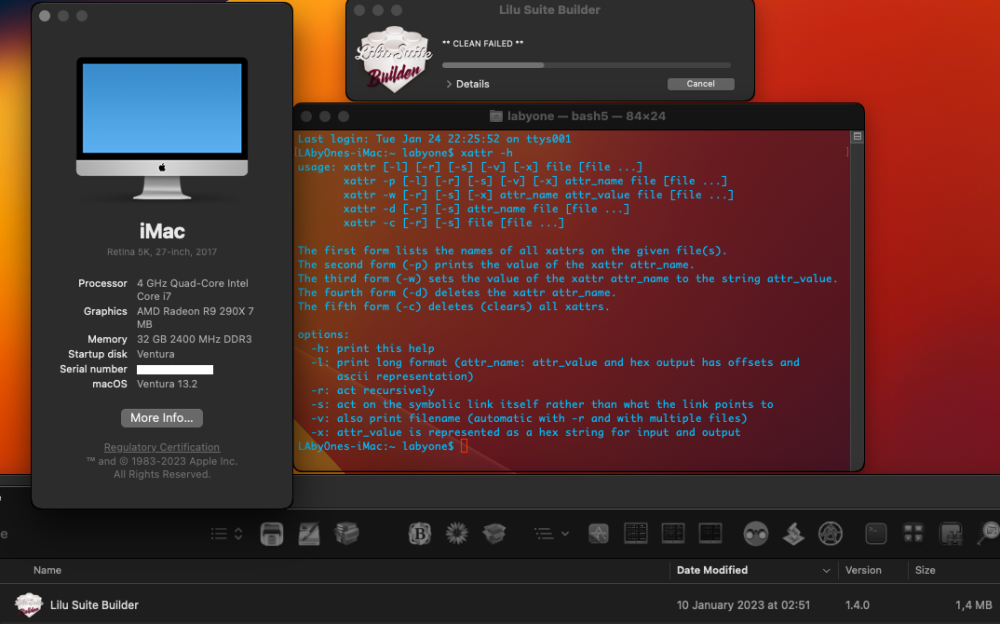The width and height of the screenshot is (1000, 624).
Task: Sort the file list by Date Modified column
Action: pos(712,570)
